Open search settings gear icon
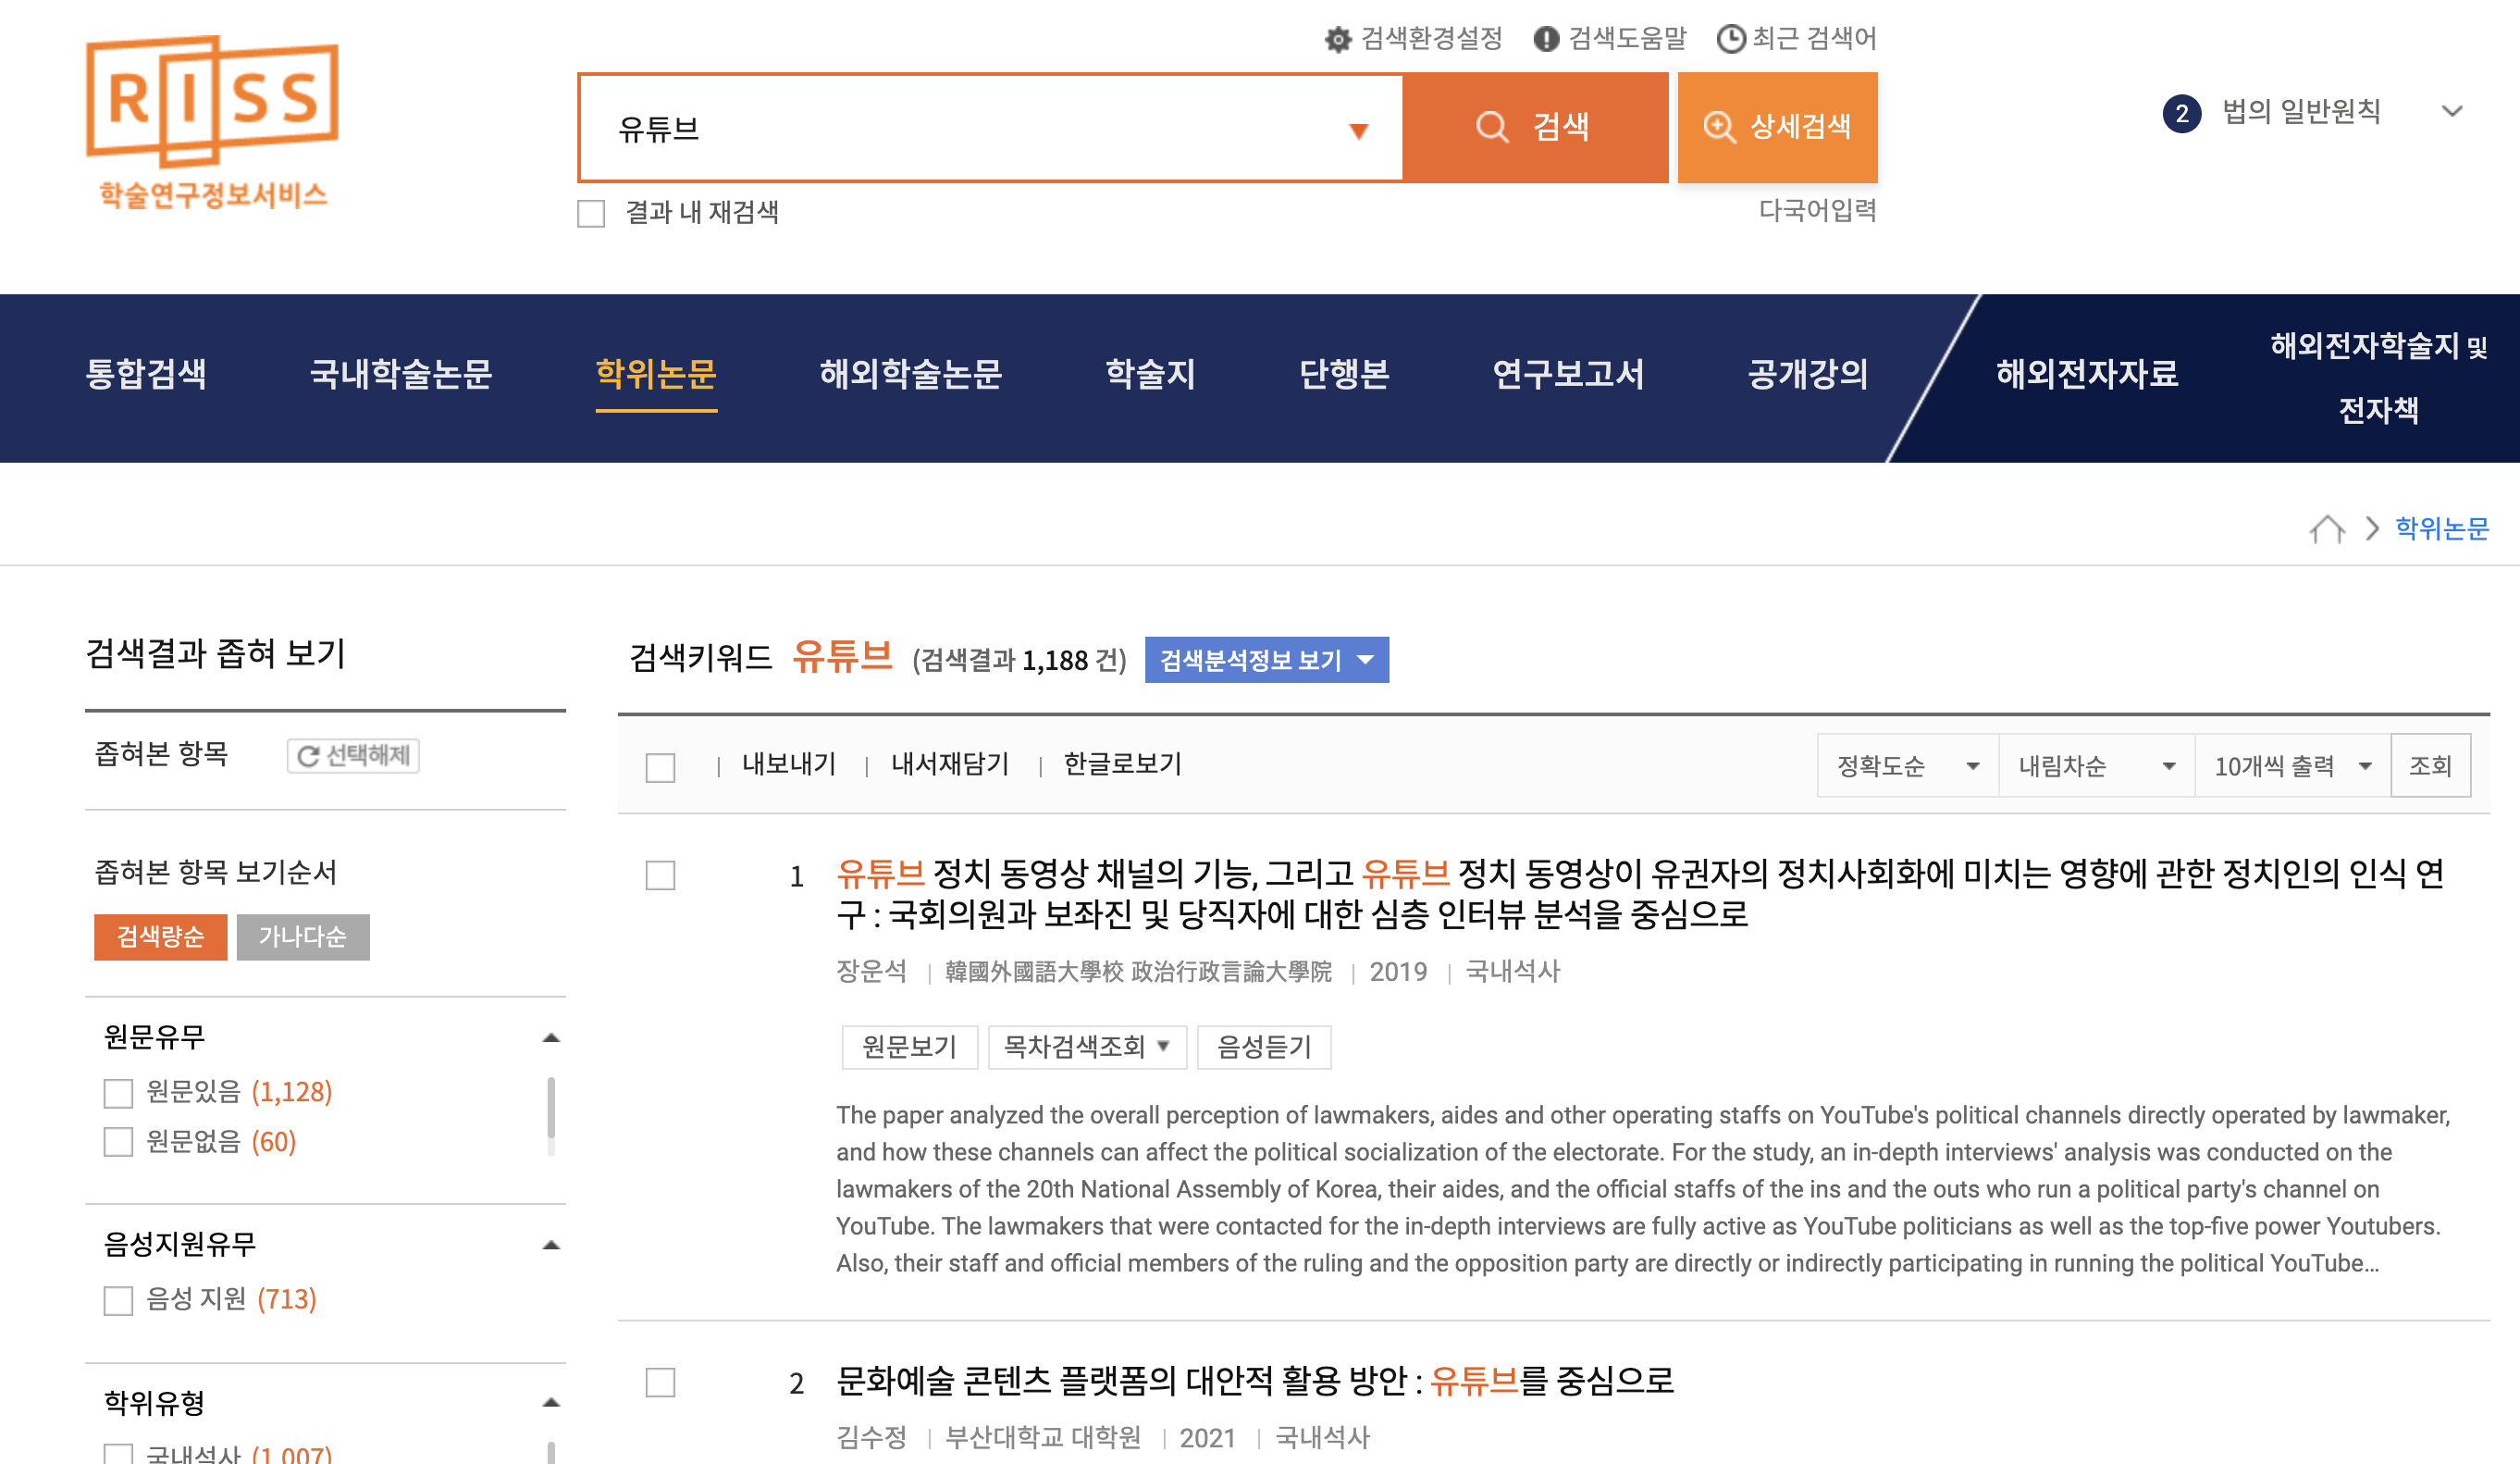The width and height of the screenshot is (2520, 1464). 1337,40
